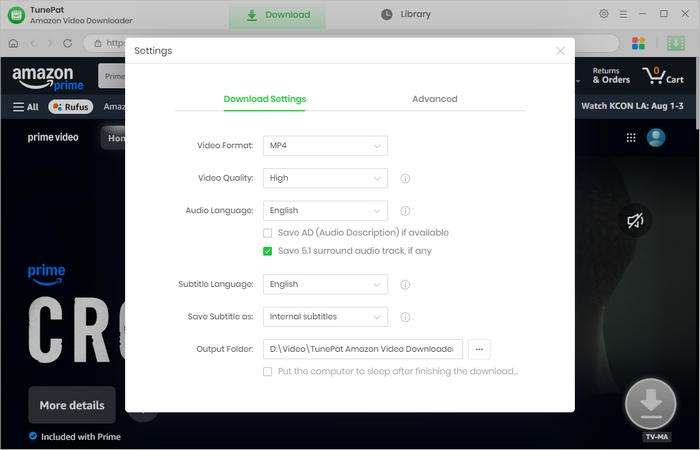Browse output folder with the three-dots button

tap(479, 349)
